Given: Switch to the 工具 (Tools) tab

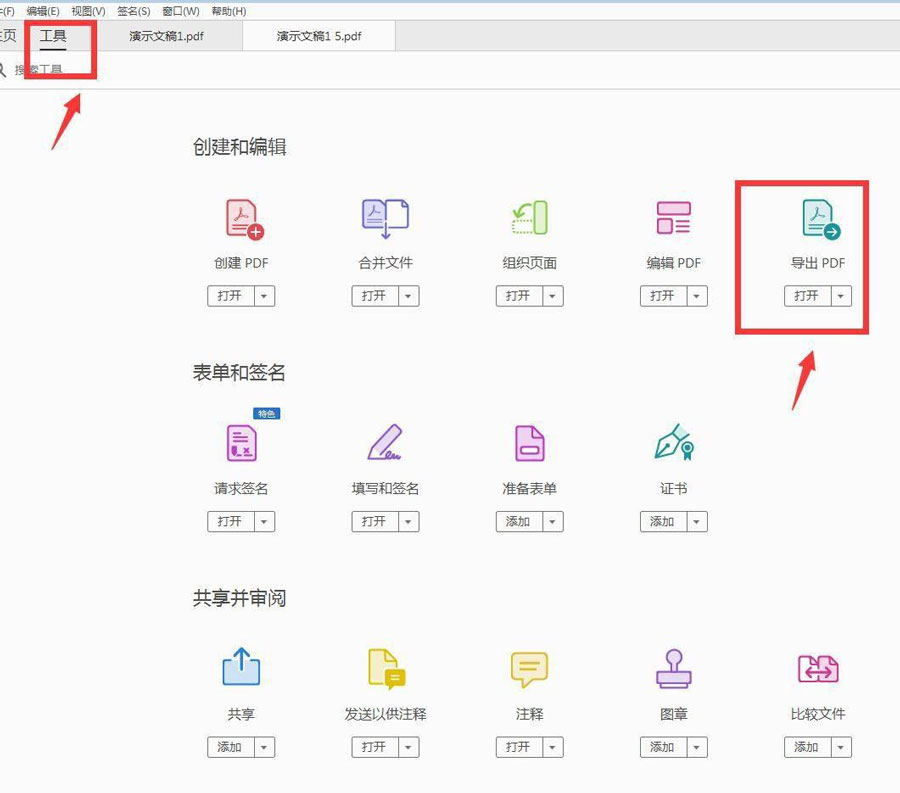Looking at the screenshot, I should [x=53, y=36].
